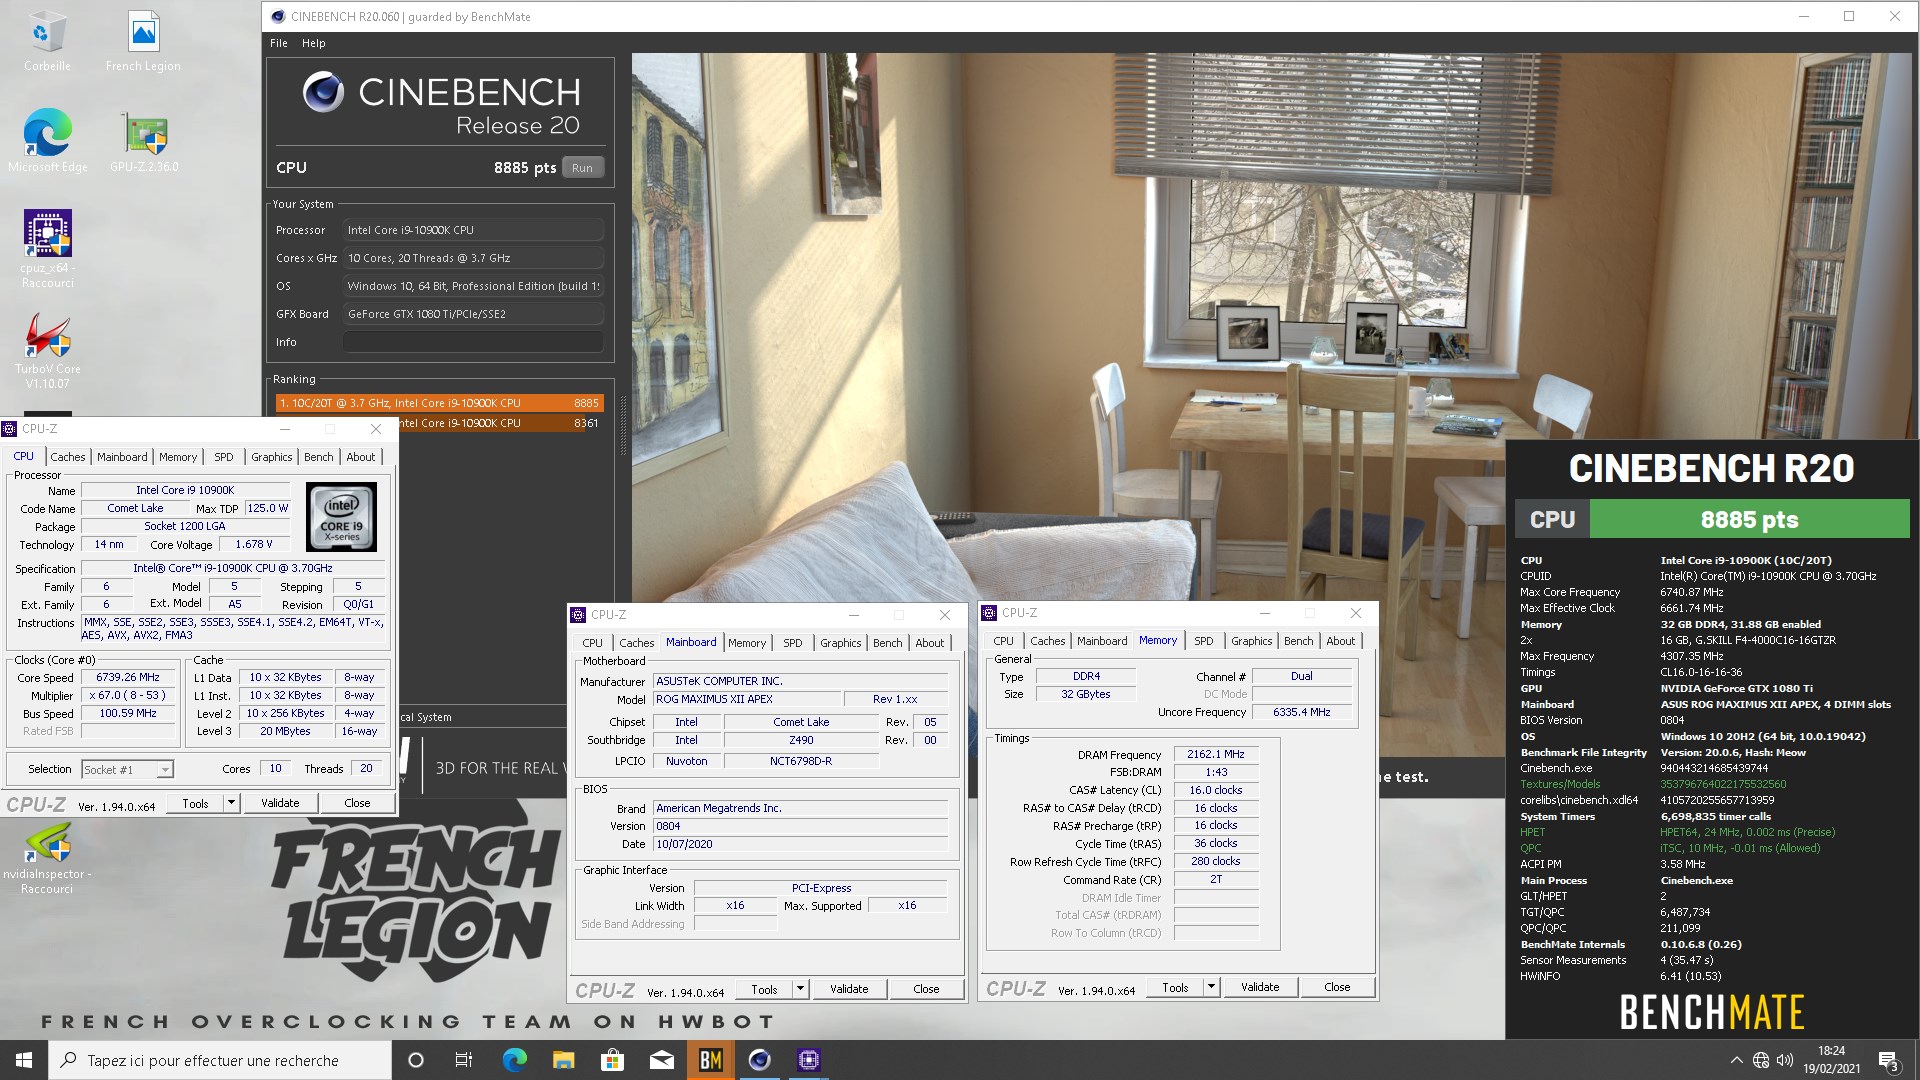Expand Tools dropdown arrow in left CPU-Z window

point(231,803)
